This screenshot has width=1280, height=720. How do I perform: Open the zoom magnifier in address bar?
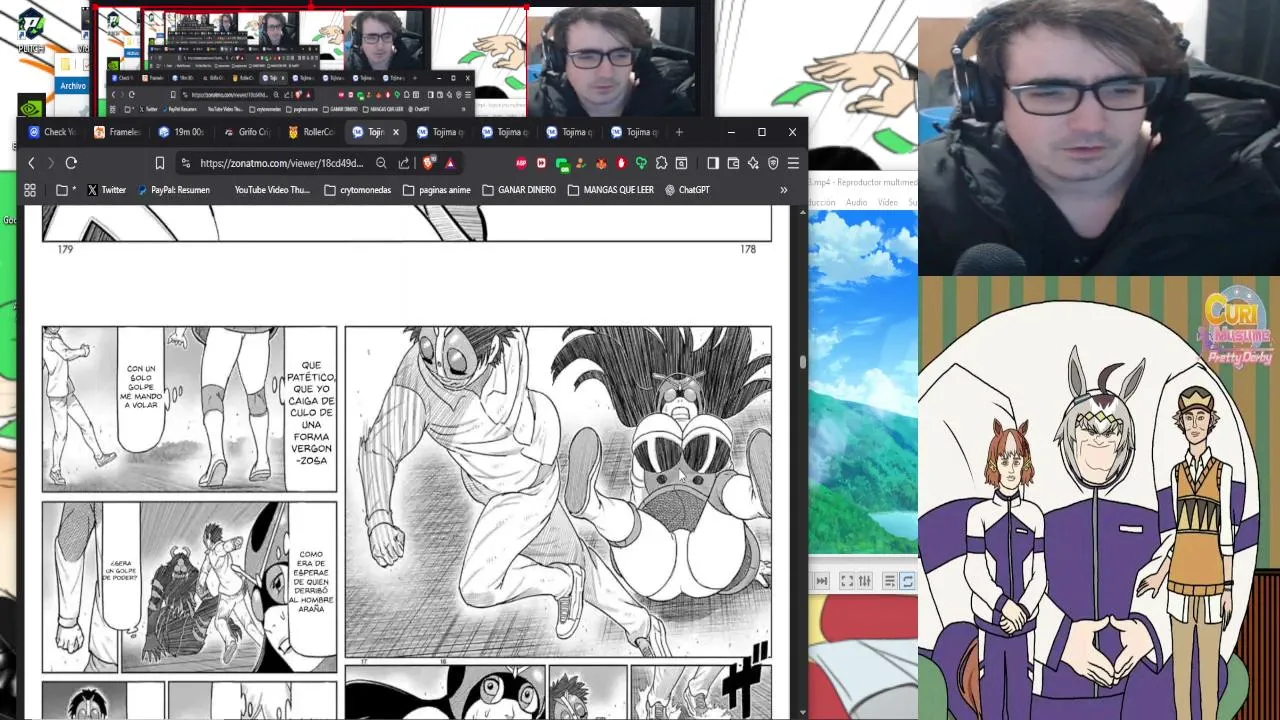coord(381,163)
